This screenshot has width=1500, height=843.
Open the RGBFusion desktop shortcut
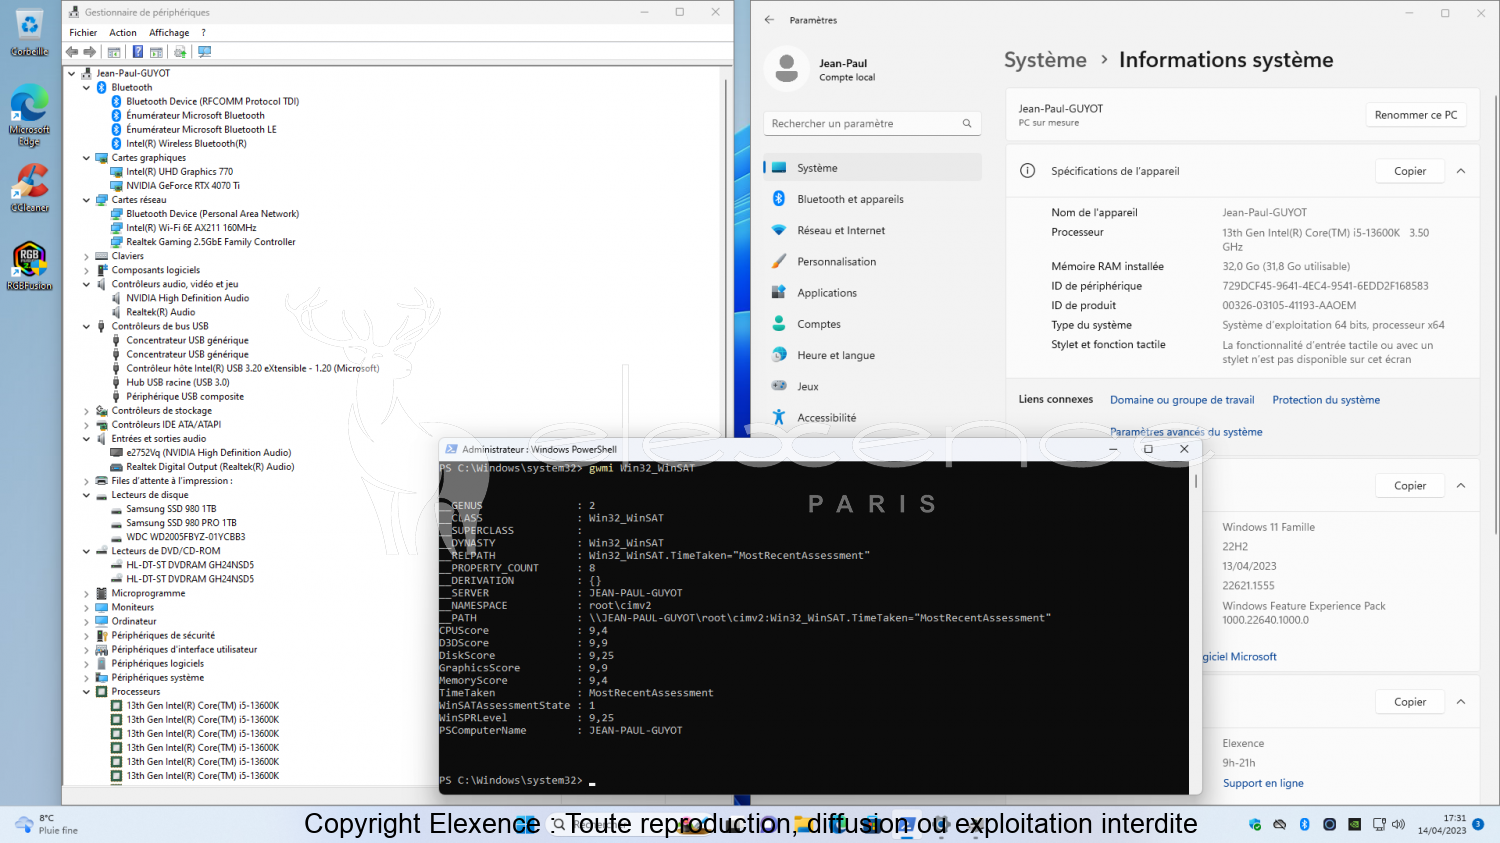click(x=30, y=266)
